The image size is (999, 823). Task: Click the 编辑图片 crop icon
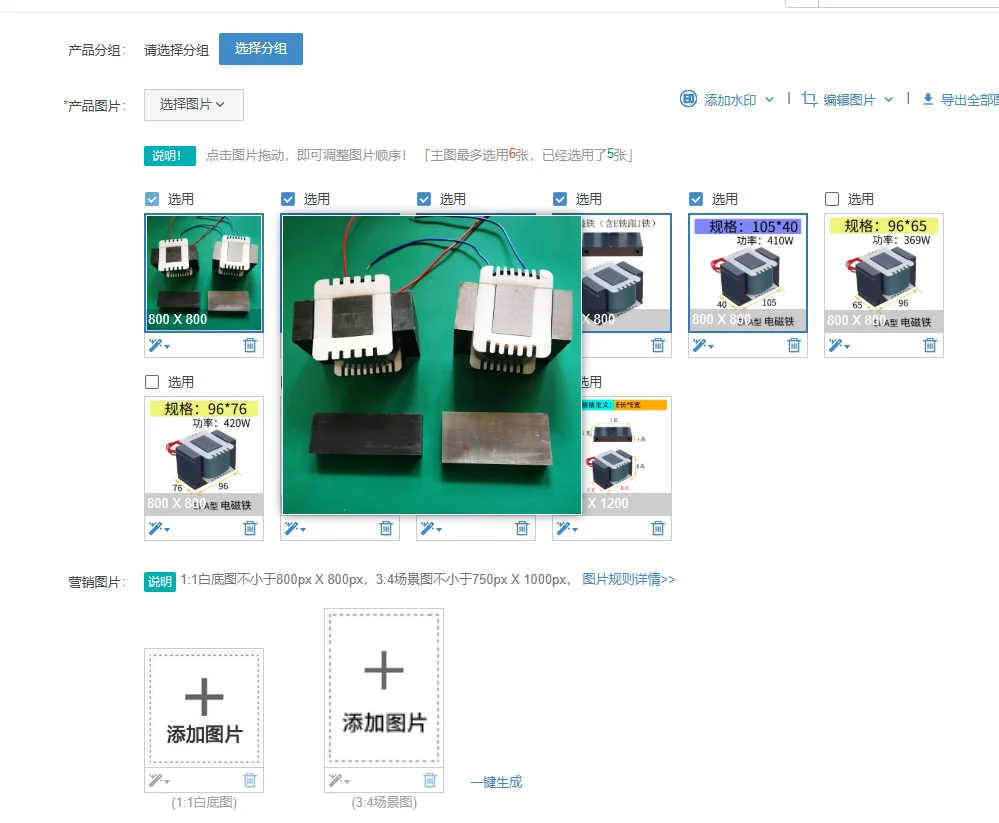(809, 99)
